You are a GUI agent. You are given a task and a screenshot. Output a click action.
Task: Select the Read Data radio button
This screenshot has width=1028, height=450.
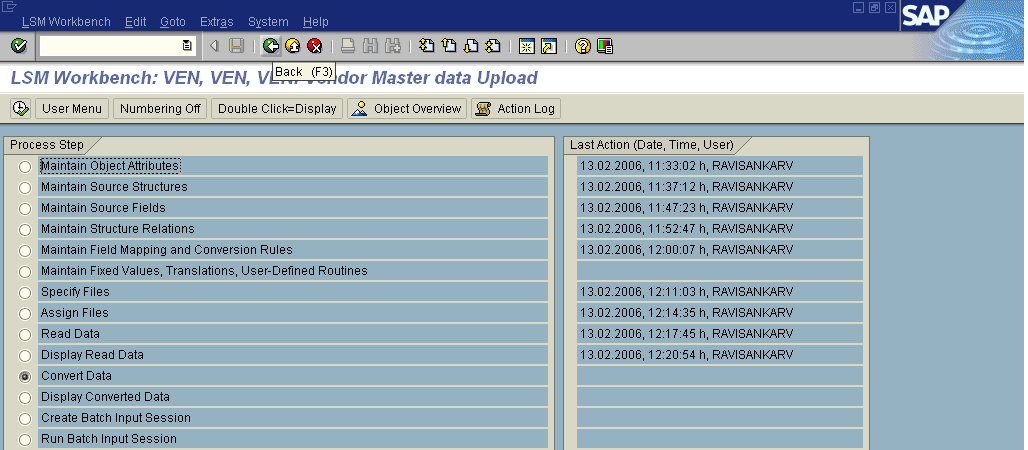tap(25, 335)
